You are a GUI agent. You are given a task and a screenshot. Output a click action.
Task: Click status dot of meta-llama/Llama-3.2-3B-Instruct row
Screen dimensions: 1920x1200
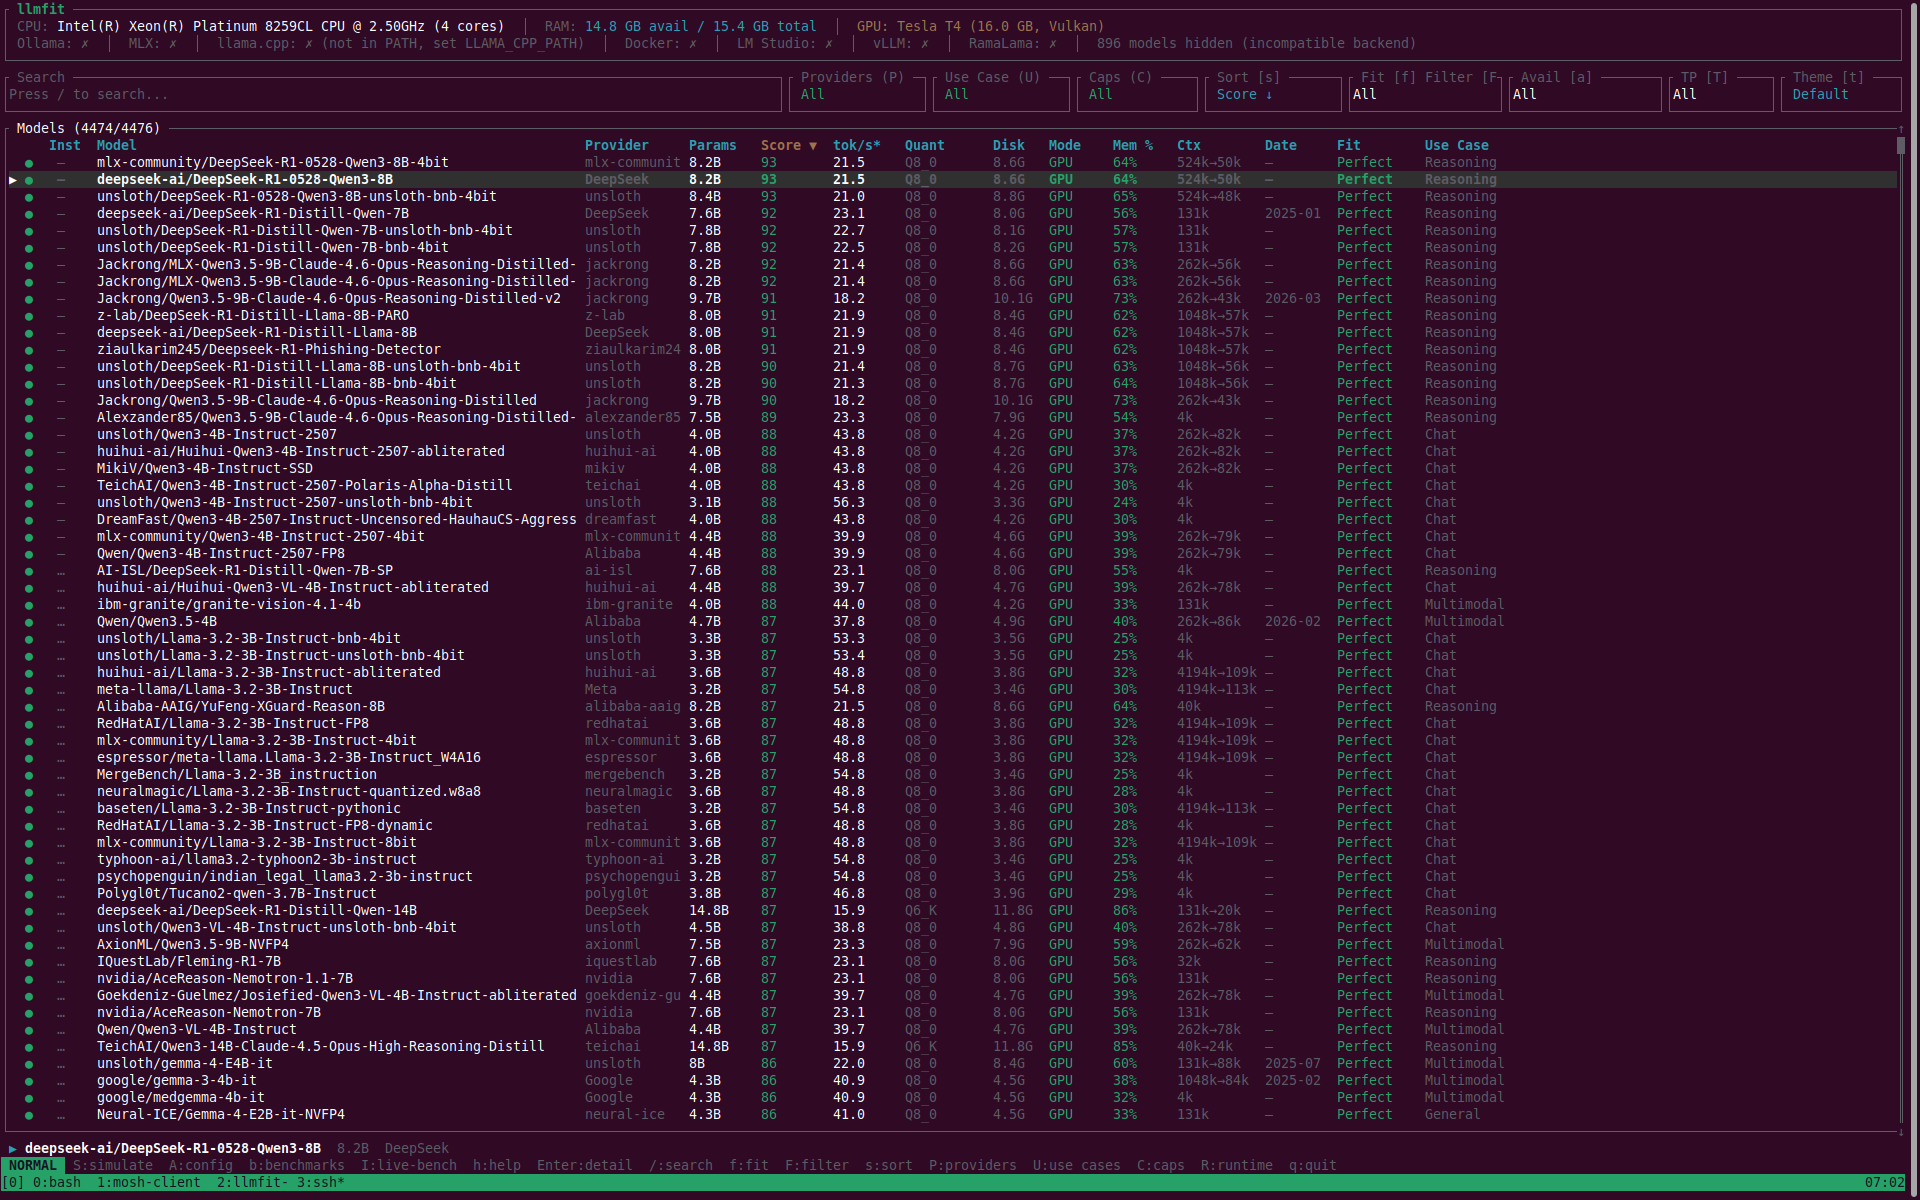click(x=29, y=690)
